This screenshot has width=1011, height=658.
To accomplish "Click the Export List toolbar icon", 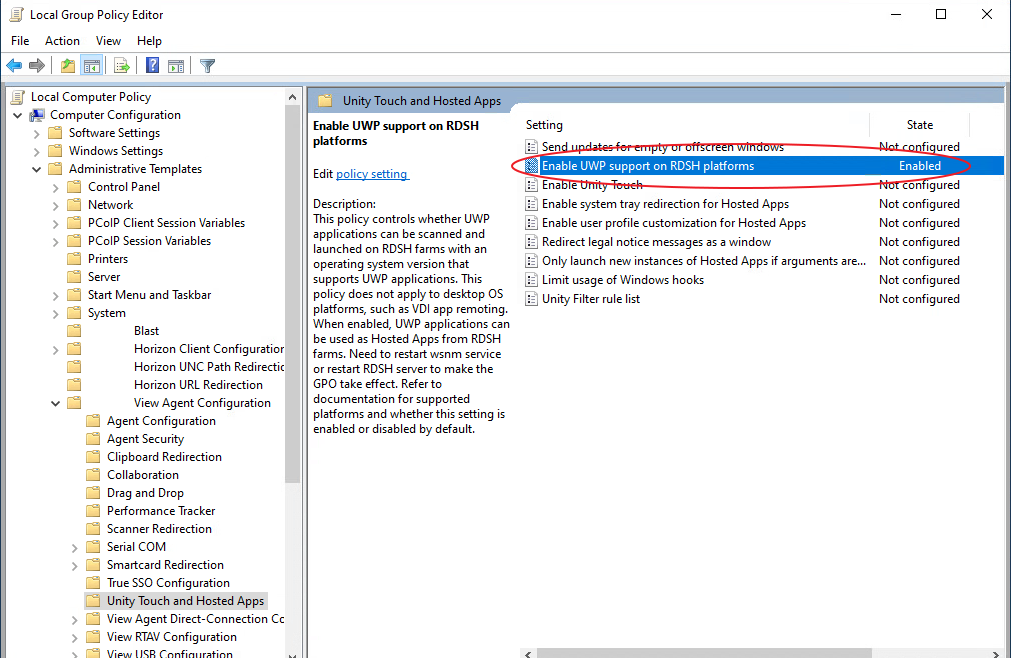I will pos(122,66).
